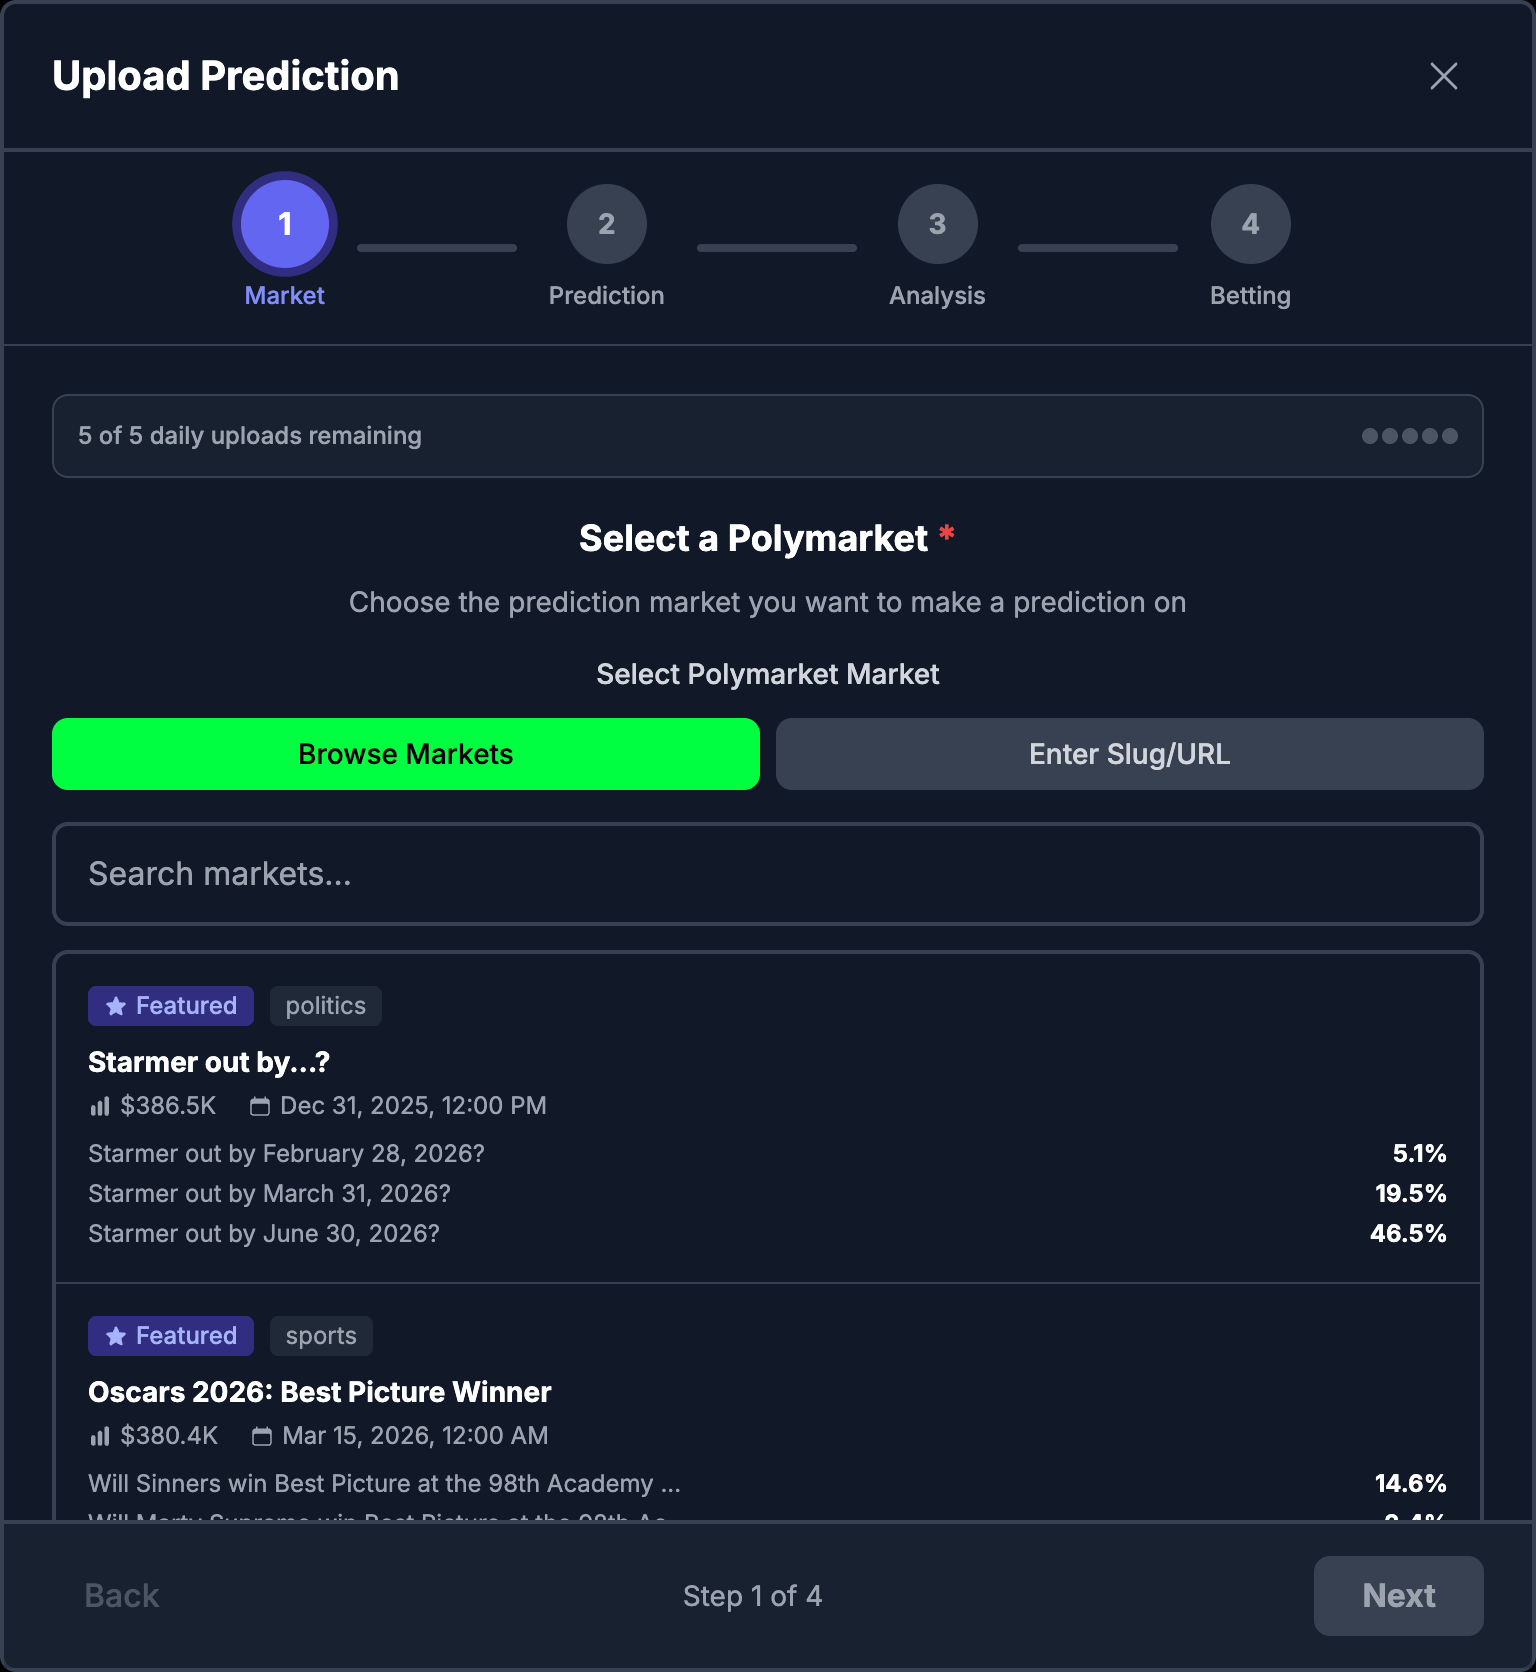
Task: Click the Back button
Action: (120, 1596)
